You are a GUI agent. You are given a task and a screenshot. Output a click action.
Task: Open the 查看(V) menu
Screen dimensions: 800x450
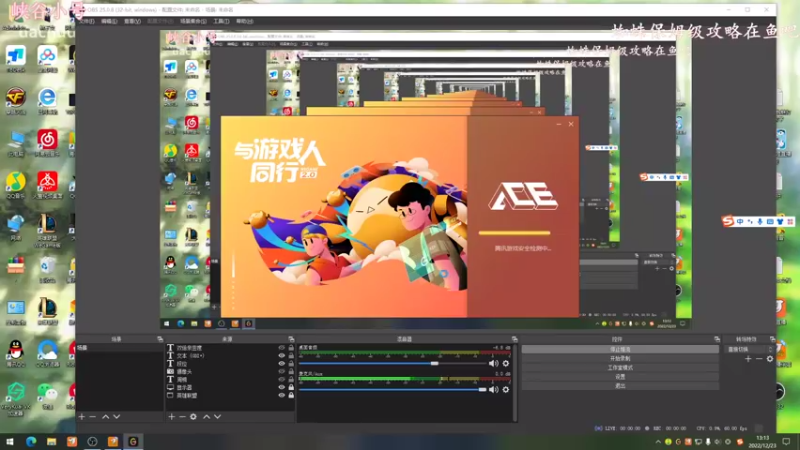(x=132, y=21)
